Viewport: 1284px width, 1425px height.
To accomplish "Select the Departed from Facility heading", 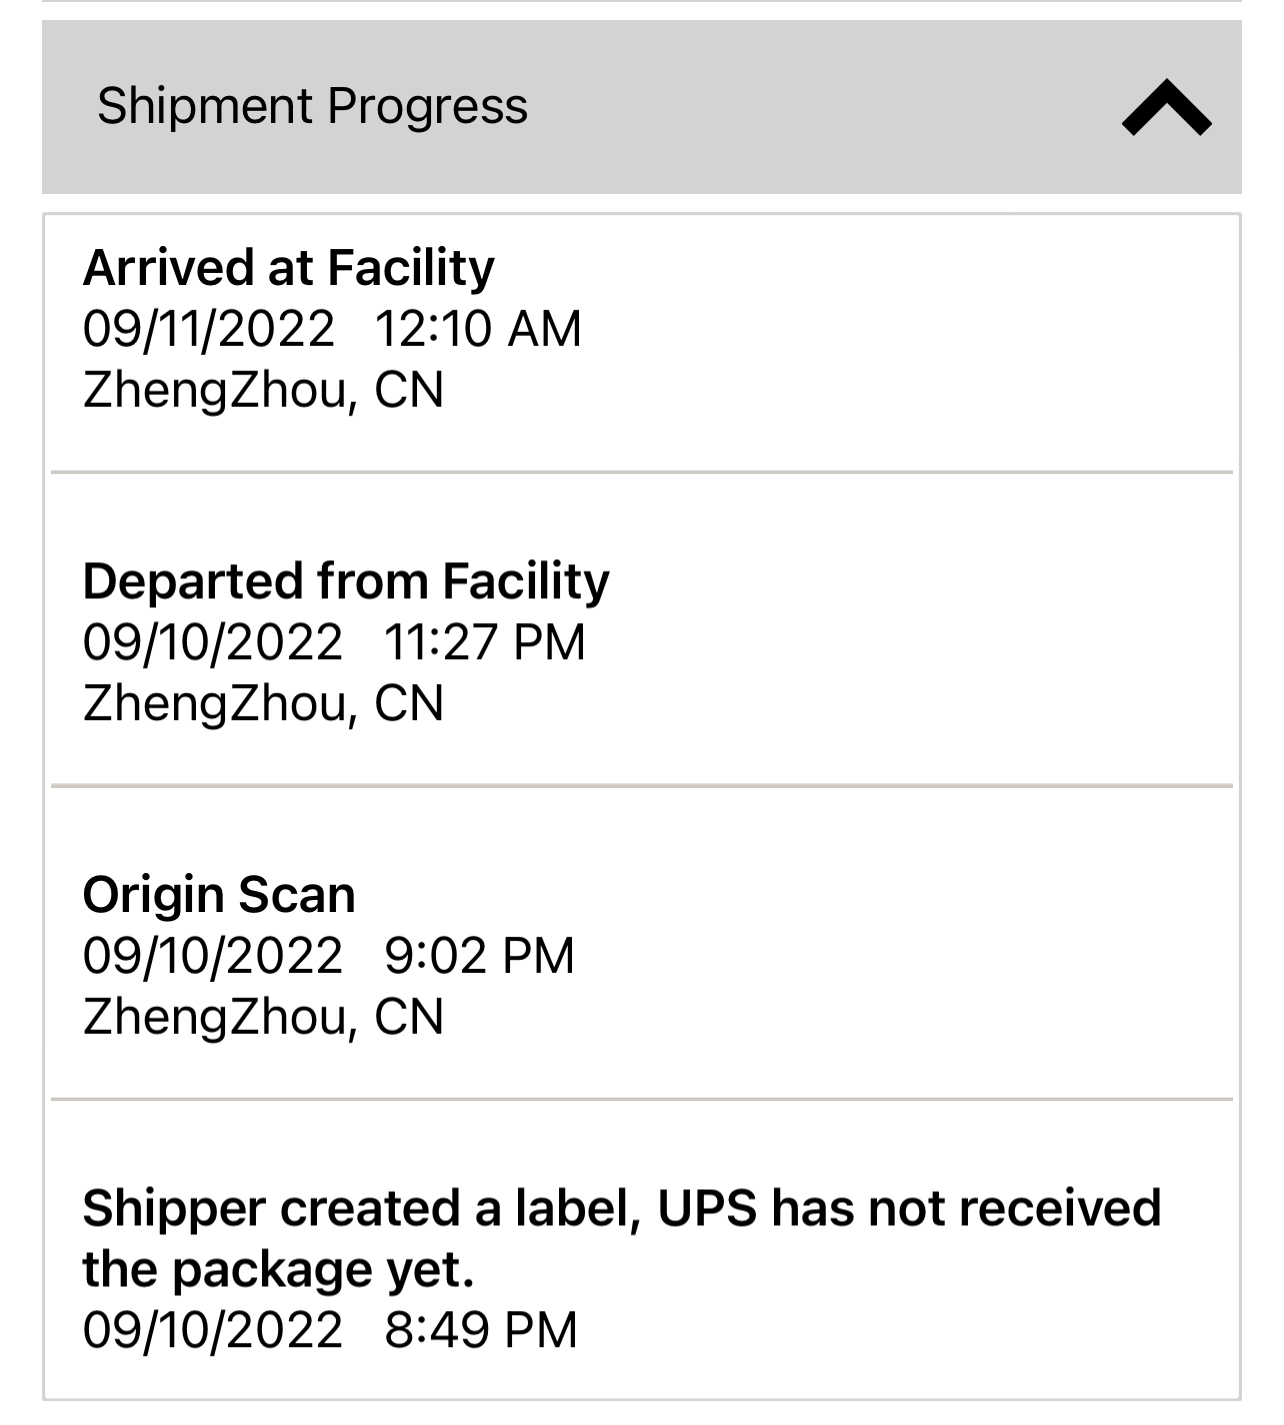I will click(346, 580).
